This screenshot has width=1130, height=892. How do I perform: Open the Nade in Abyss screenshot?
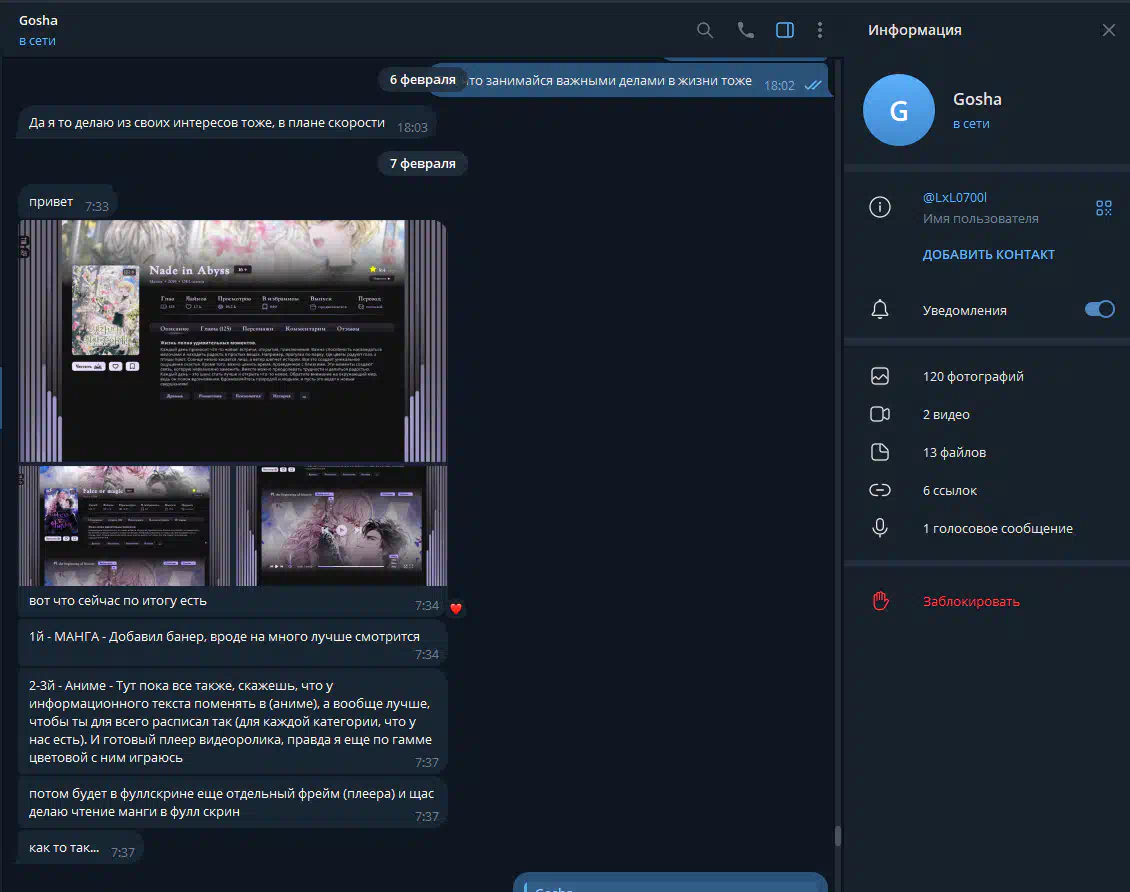click(233, 341)
